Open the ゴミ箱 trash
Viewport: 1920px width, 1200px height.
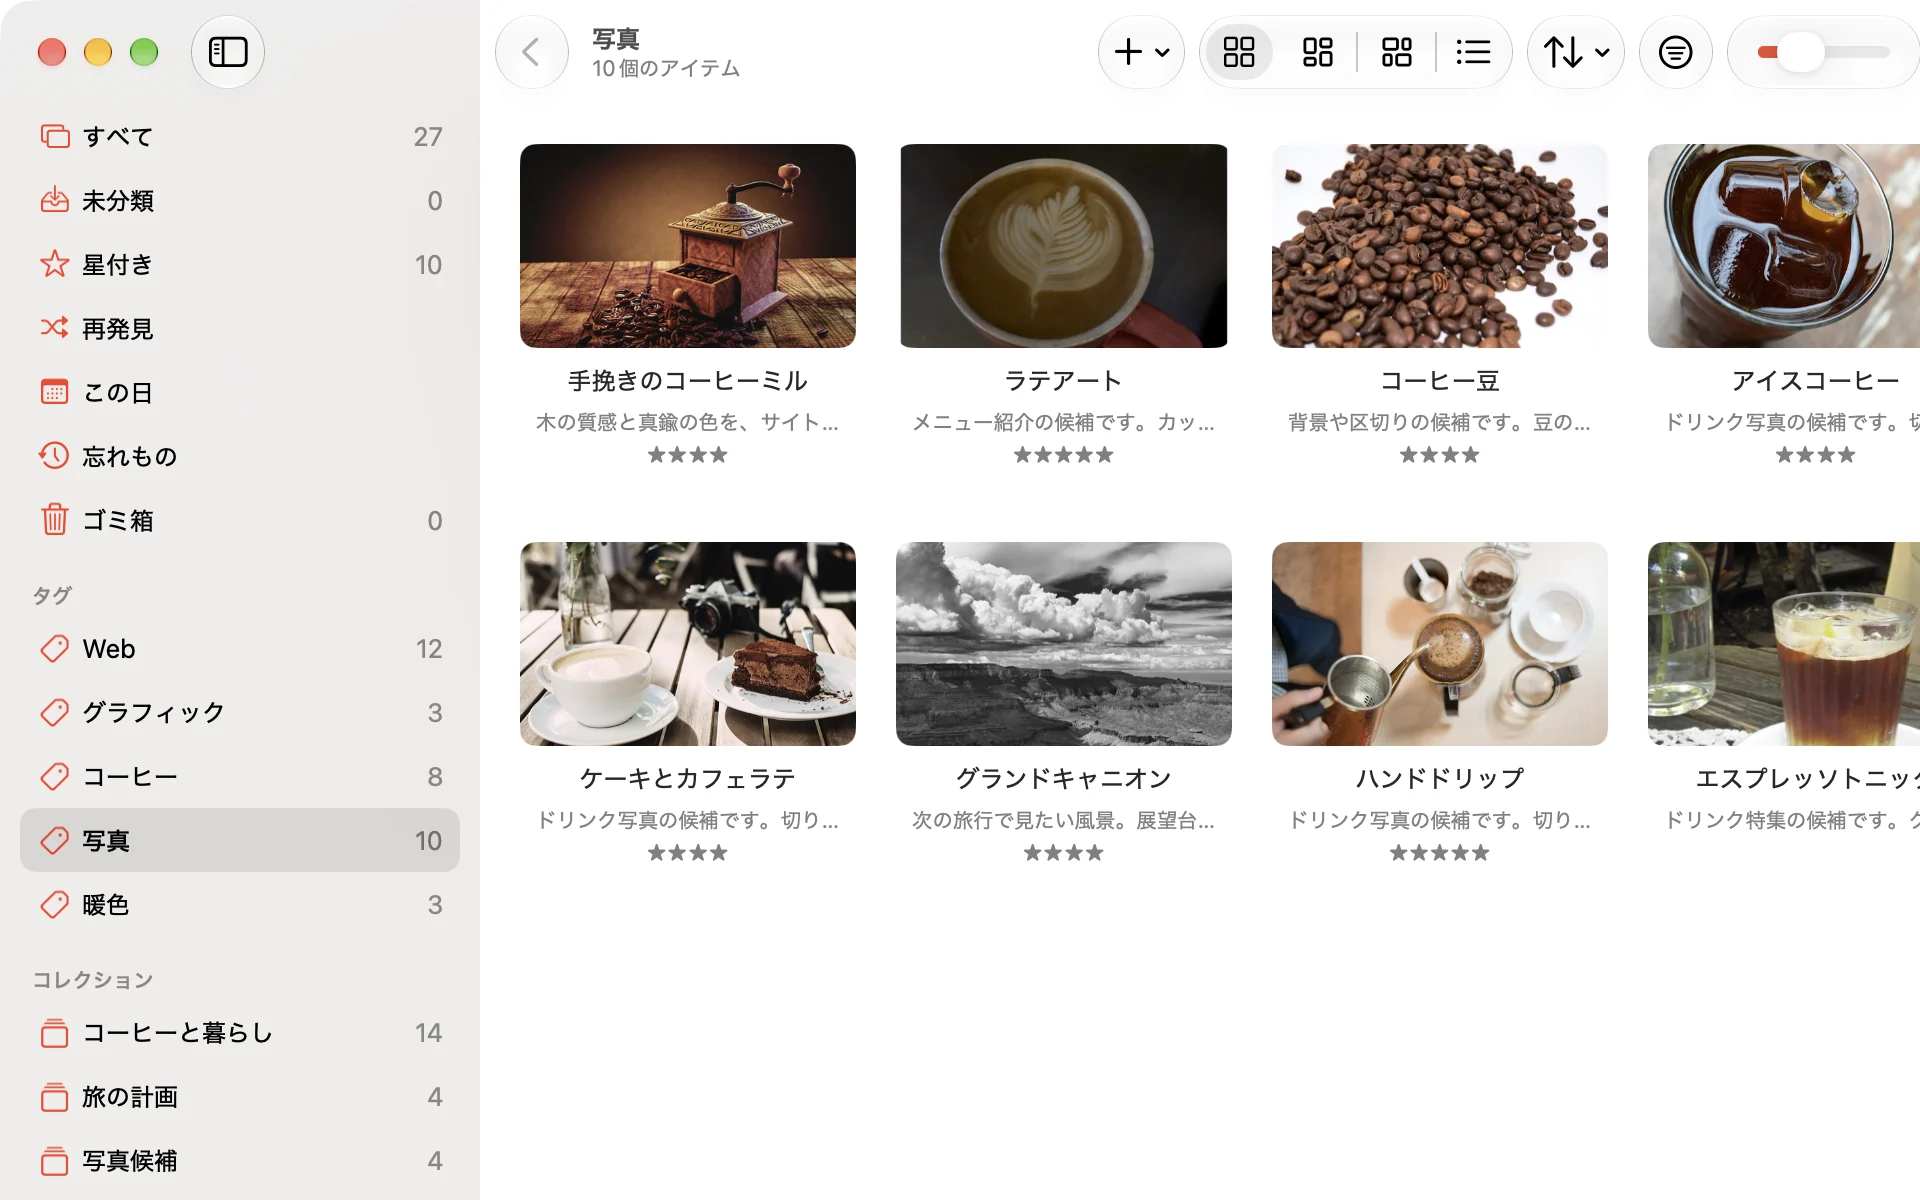(240, 520)
